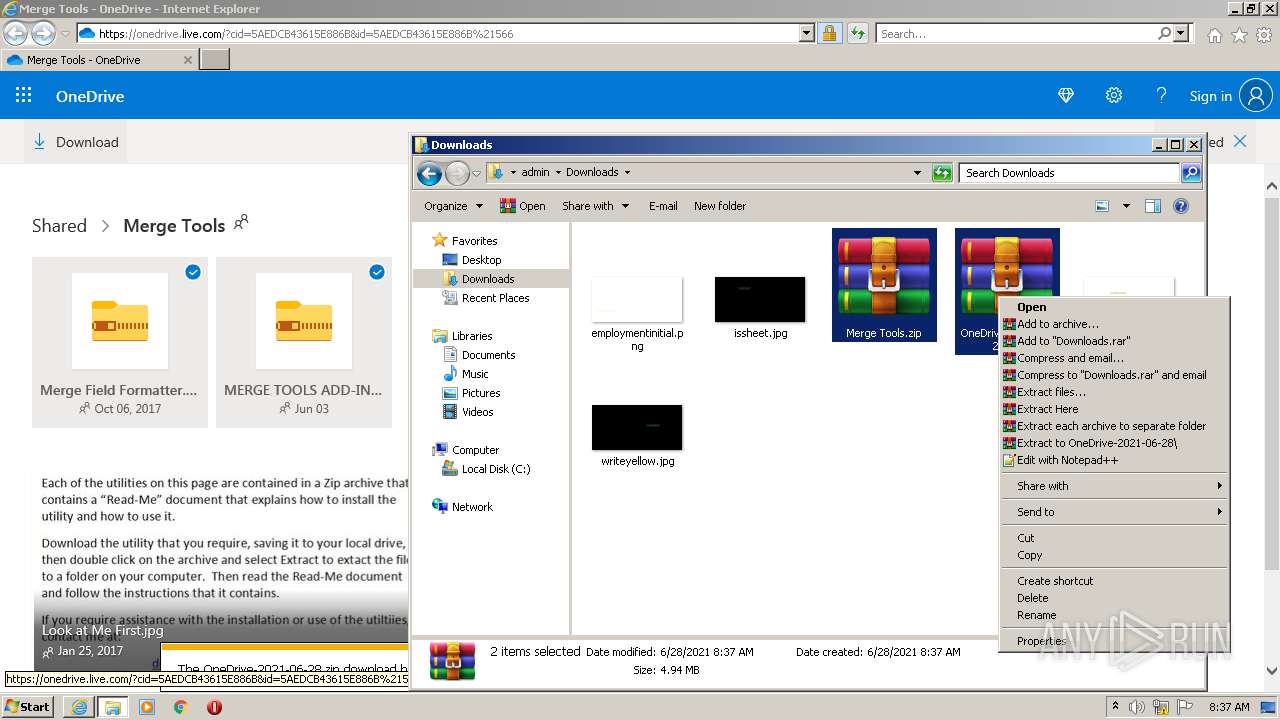Screen dimensions: 1280x720
Task: Toggle the preview pane icon
Action: (1153, 206)
